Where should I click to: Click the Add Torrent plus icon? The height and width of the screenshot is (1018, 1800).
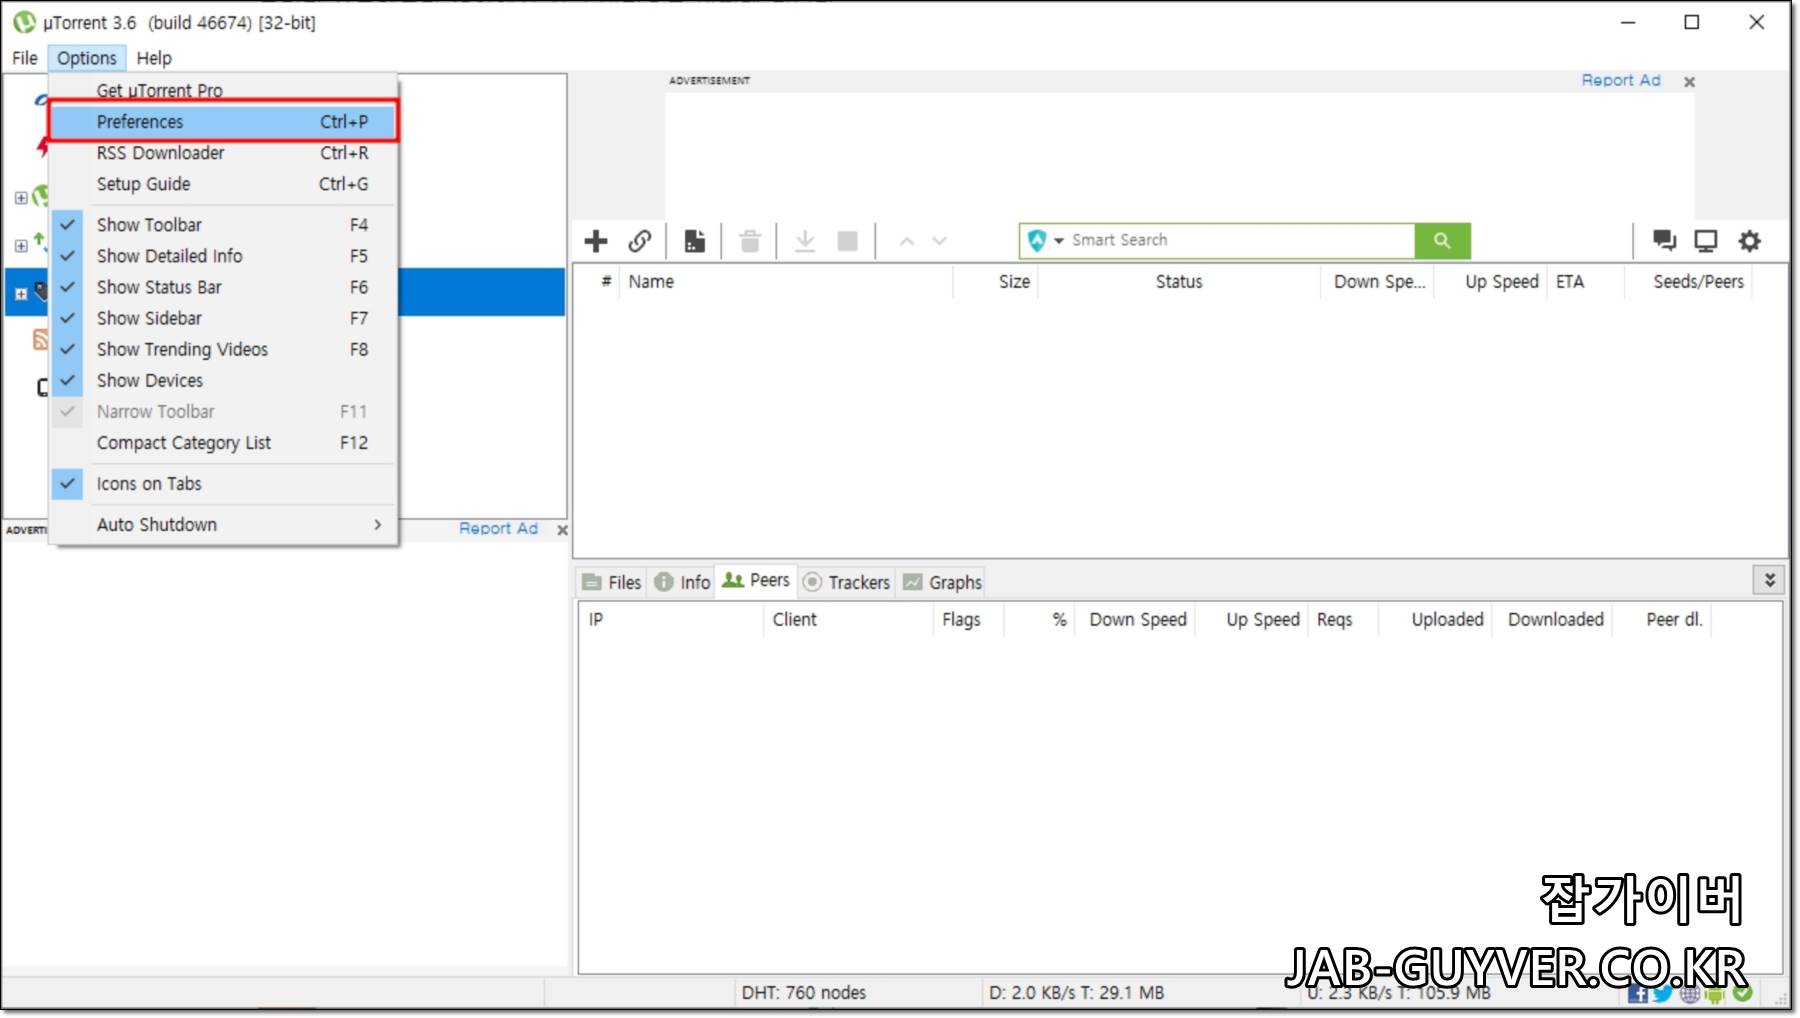pos(596,241)
